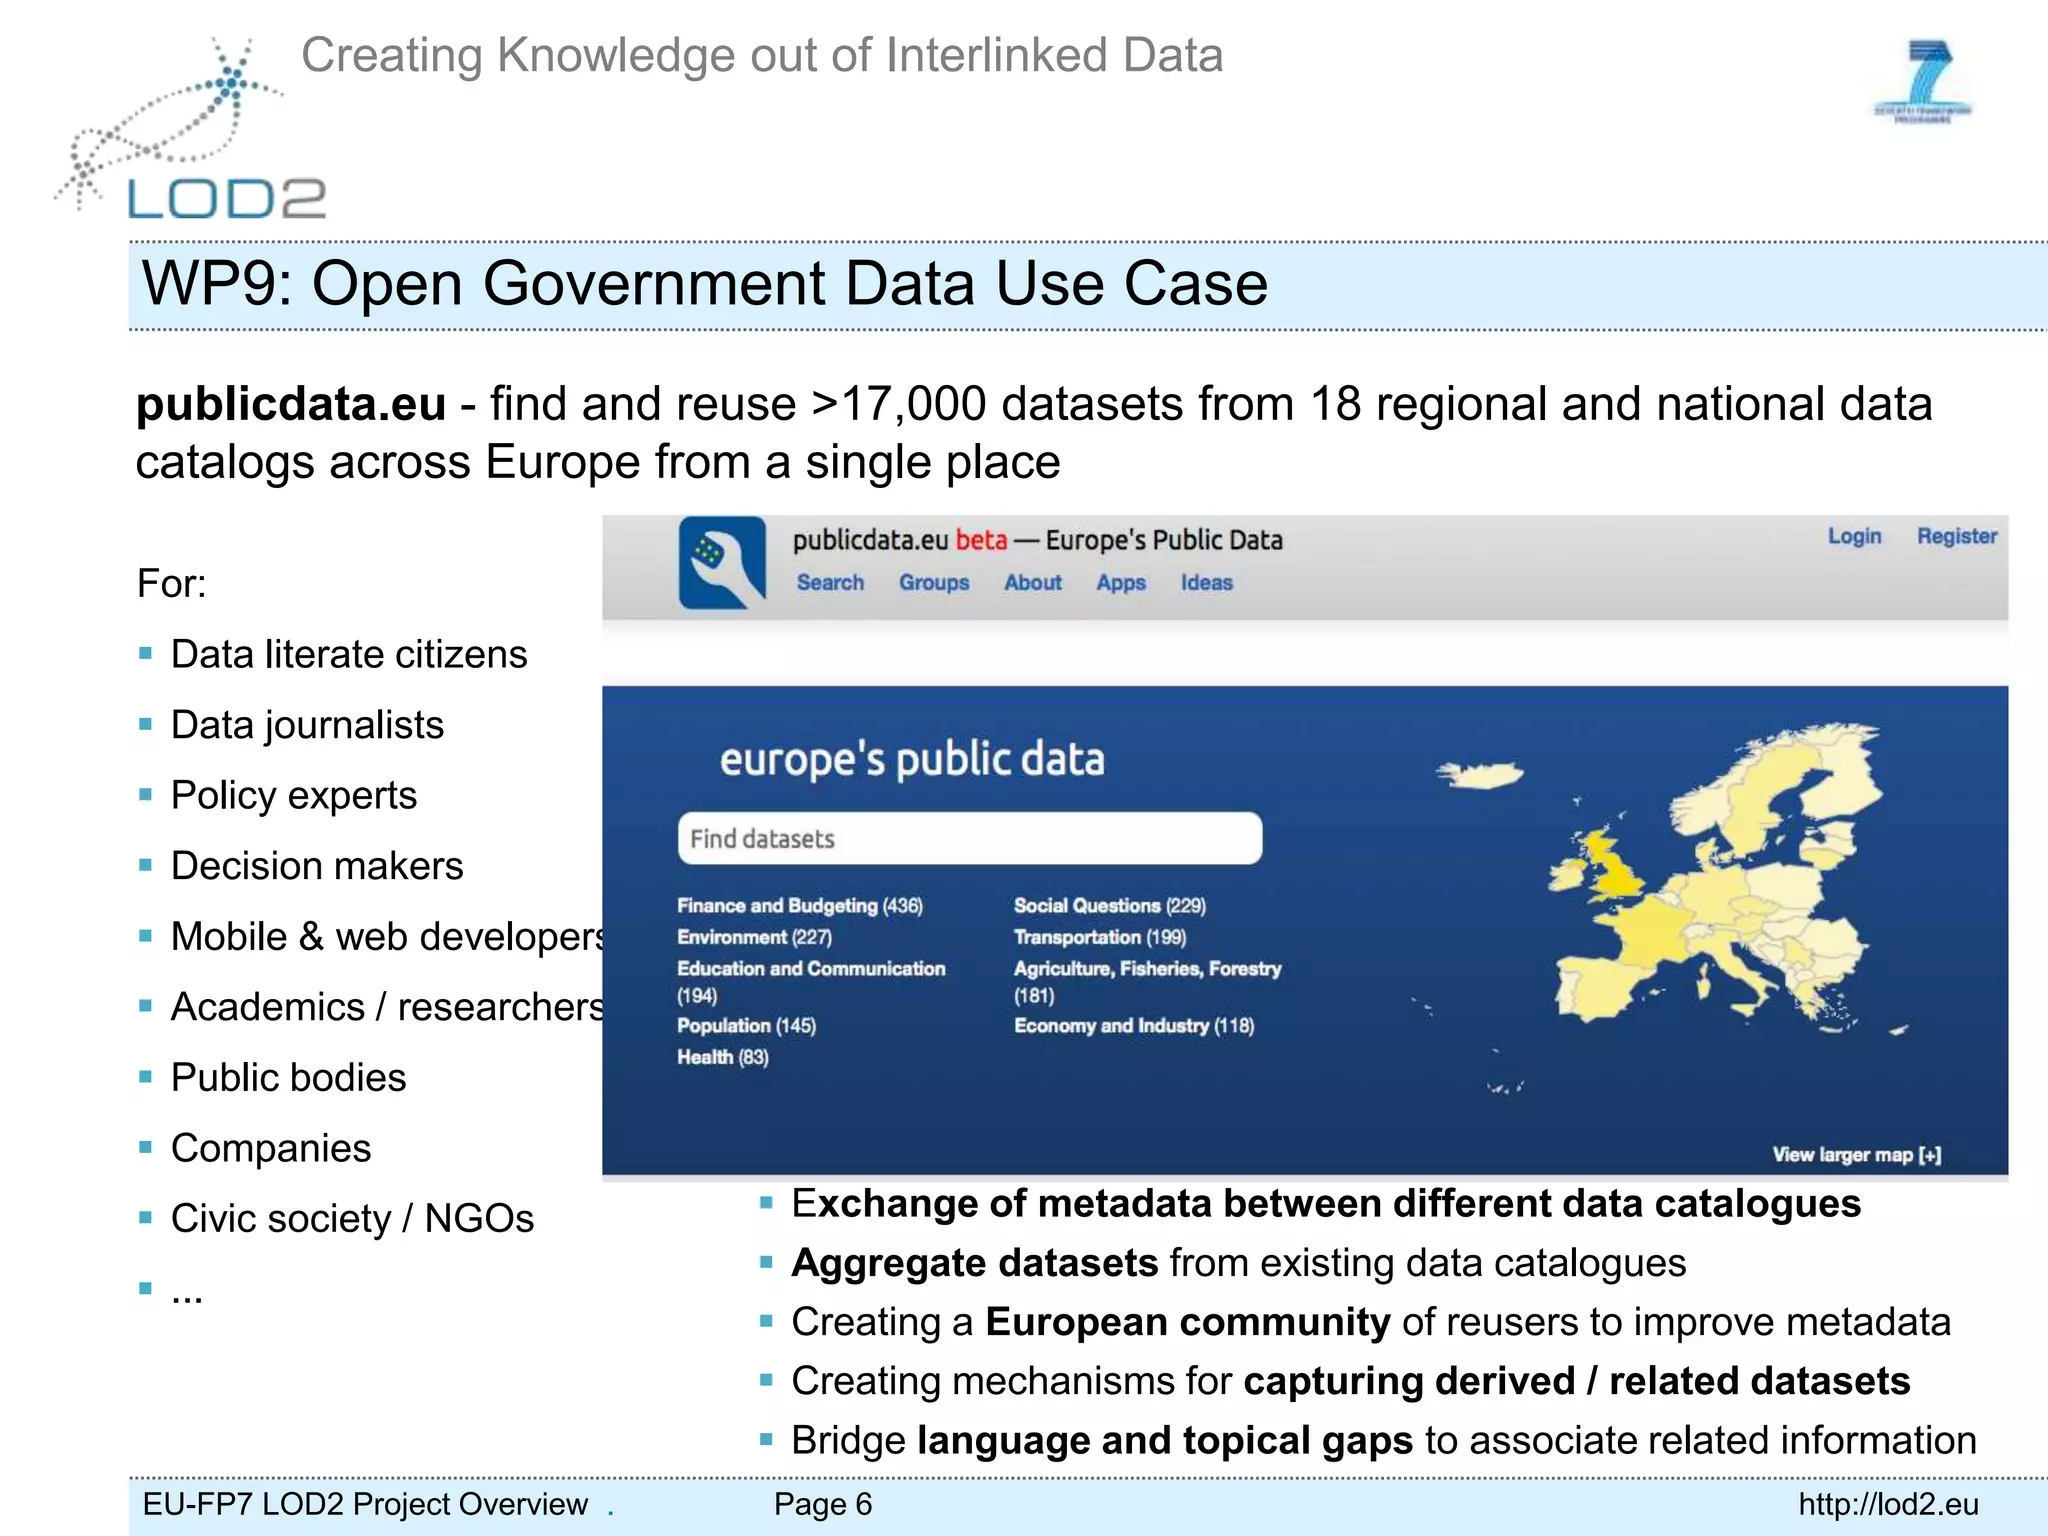This screenshot has height=1536, width=2048.
Task: Click 'Creating Knowledge out of Interlinked Data' header
Action: pos(762,55)
